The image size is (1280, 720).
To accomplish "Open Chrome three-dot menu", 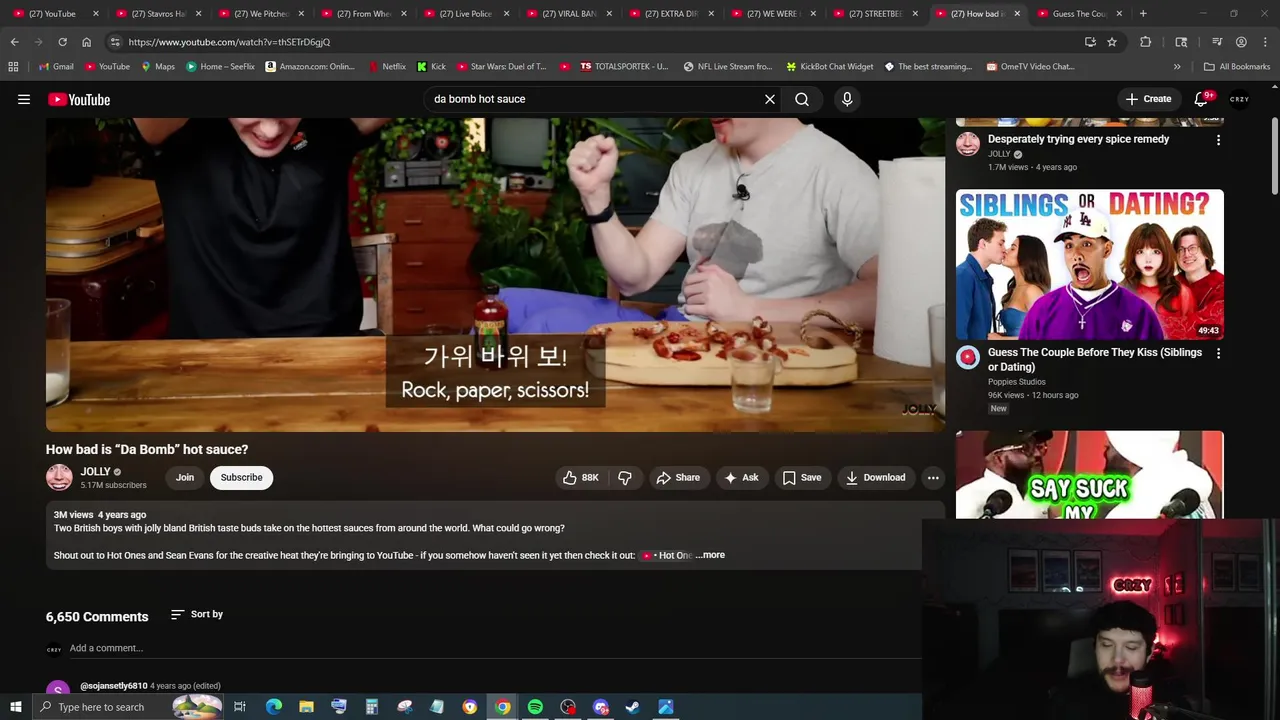I will [x=1264, y=42].
